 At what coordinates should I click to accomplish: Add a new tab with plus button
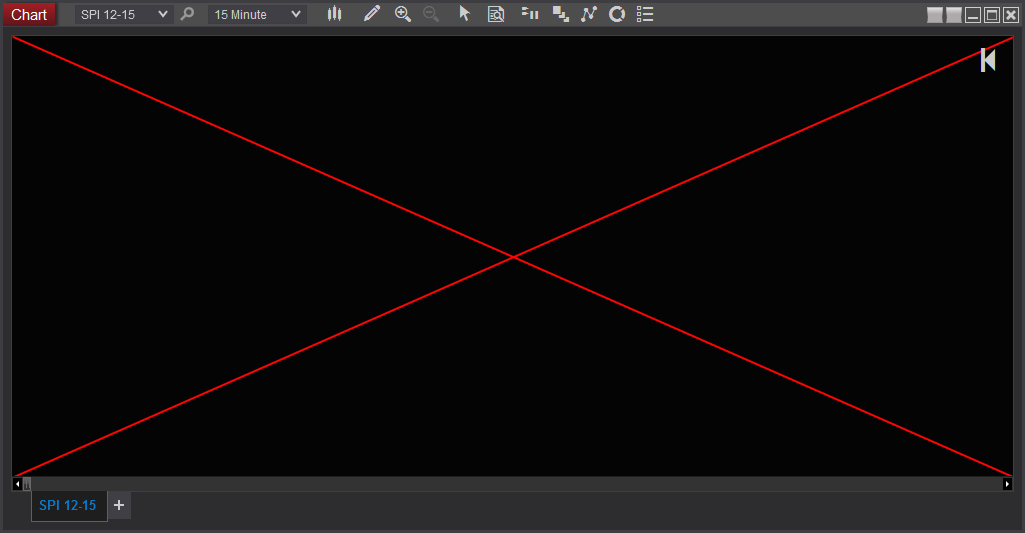click(119, 506)
